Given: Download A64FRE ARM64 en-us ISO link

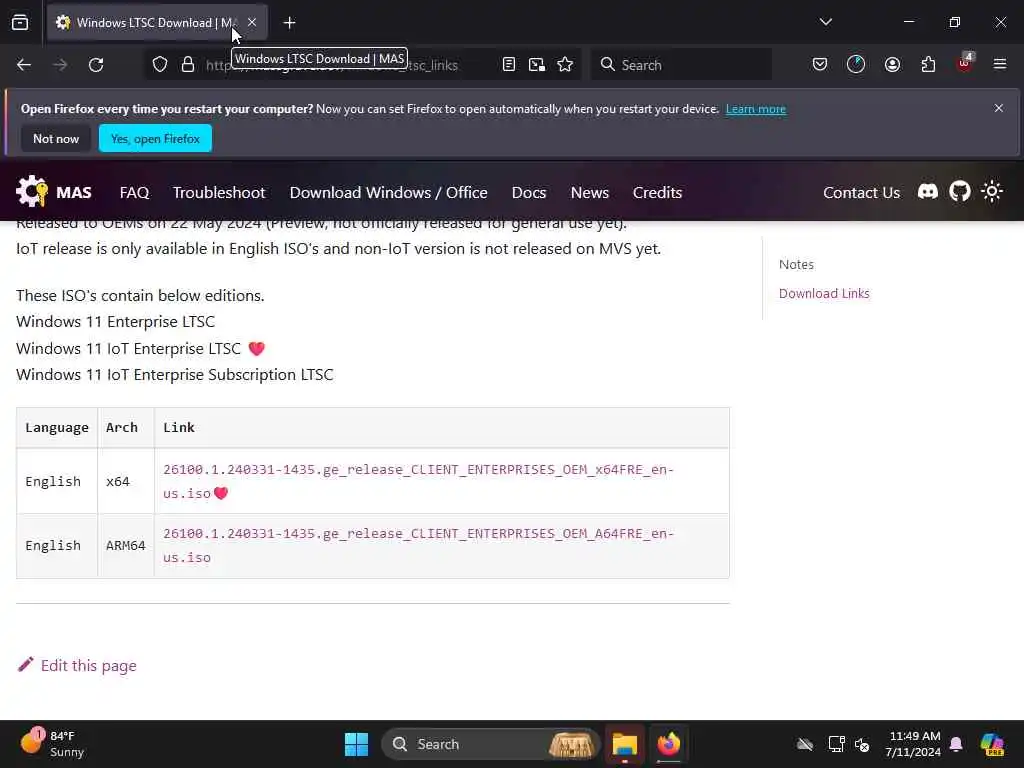Looking at the screenshot, I should pyautogui.click(x=418, y=545).
